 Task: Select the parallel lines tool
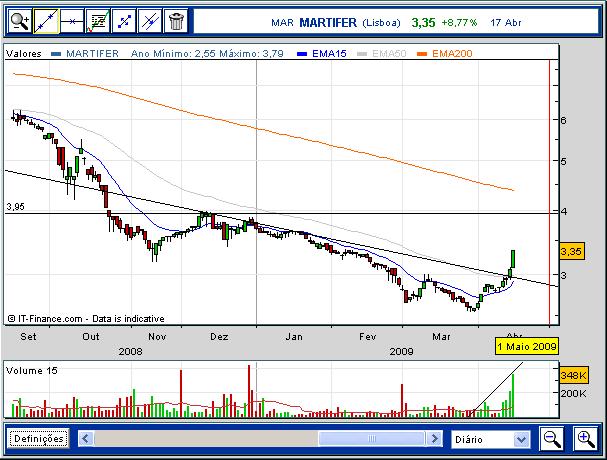coord(150,21)
